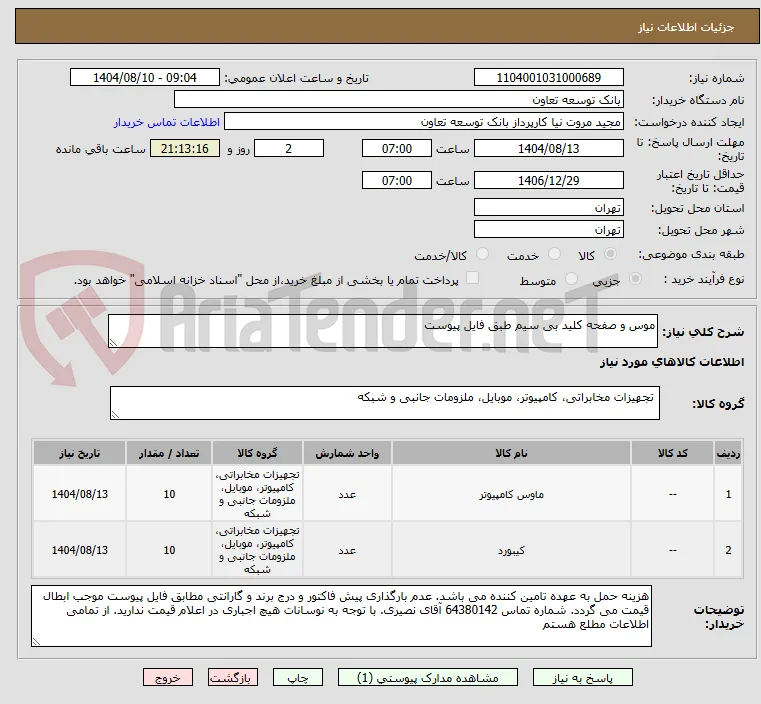Click عدد unit in ماوس کامپیوتر row
Screen dimensions: 761x704
[x=347, y=494]
